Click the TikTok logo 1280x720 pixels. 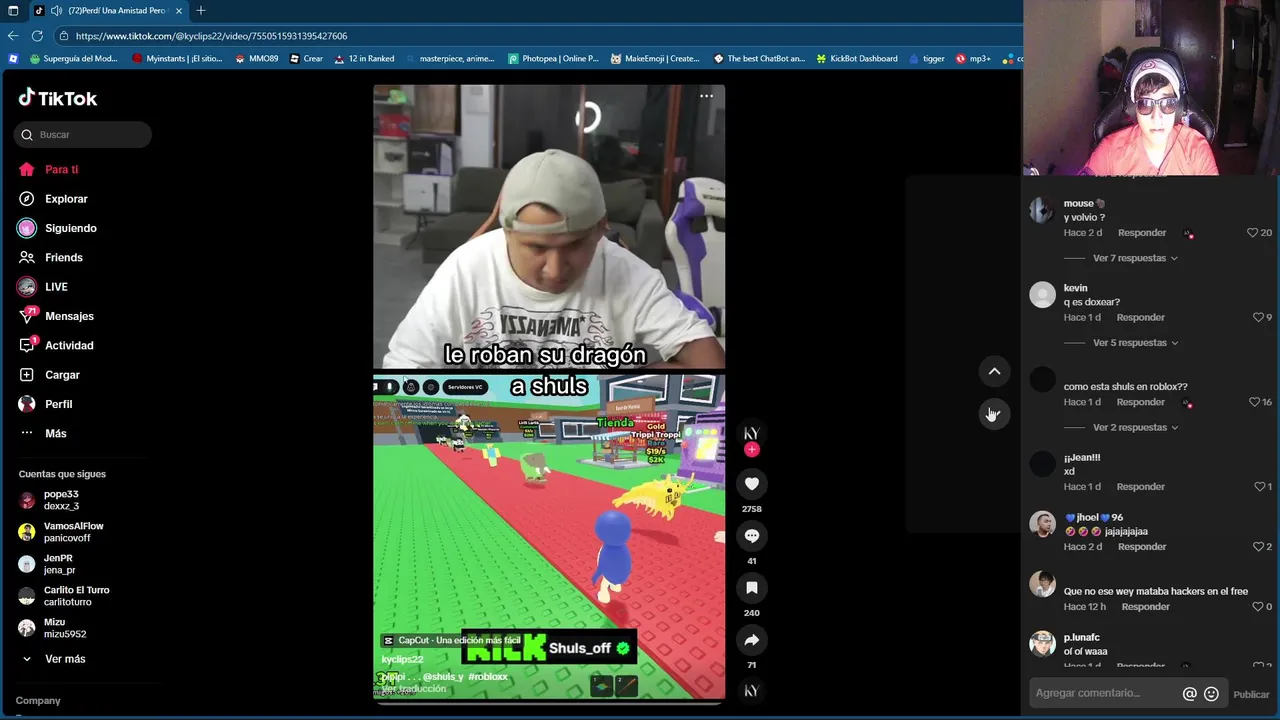(58, 98)
